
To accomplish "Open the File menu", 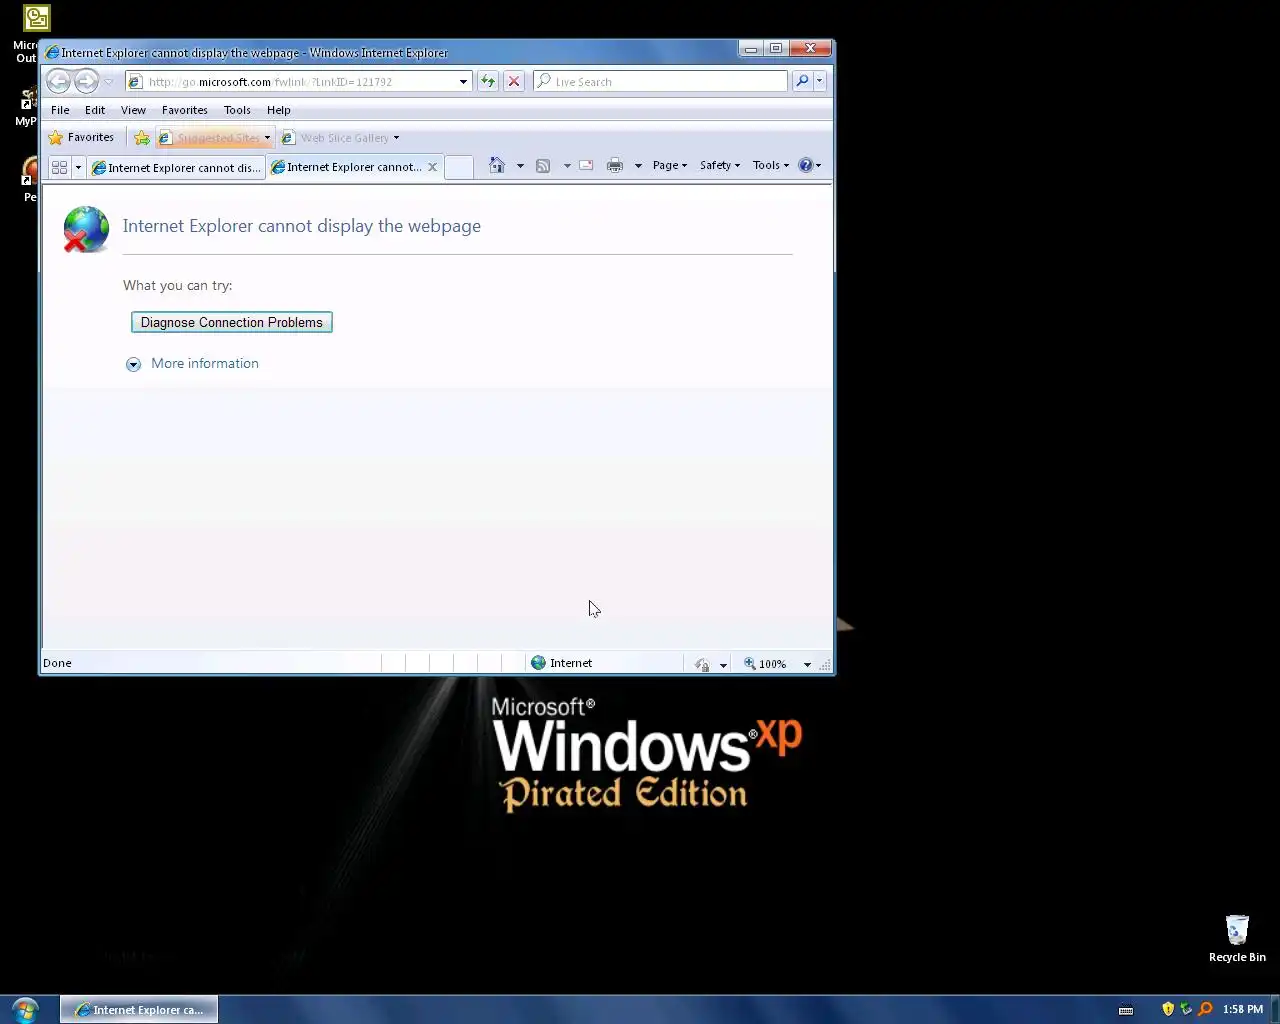I will point(60,110).
